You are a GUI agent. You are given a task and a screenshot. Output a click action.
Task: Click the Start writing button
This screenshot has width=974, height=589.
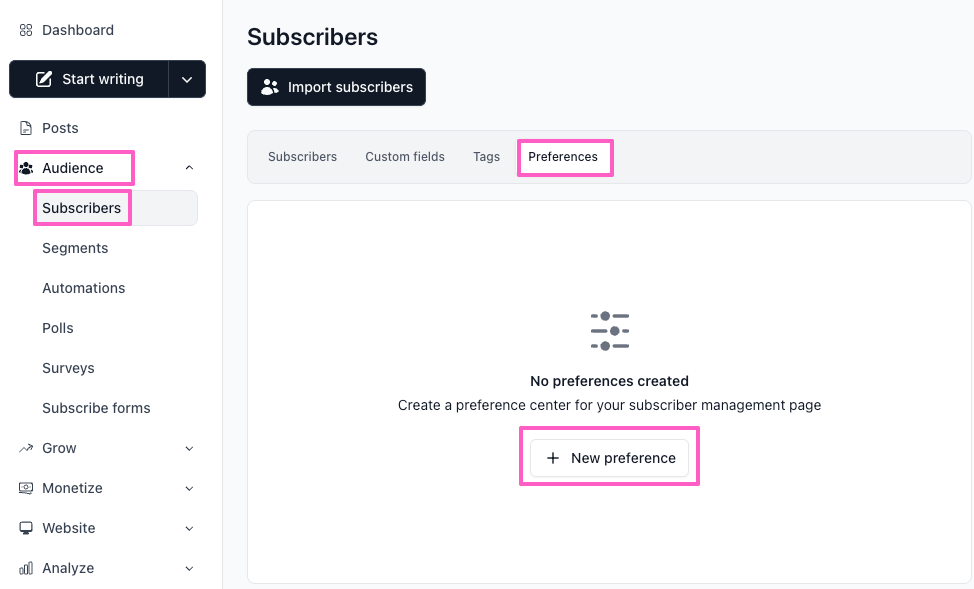[89, 79]
